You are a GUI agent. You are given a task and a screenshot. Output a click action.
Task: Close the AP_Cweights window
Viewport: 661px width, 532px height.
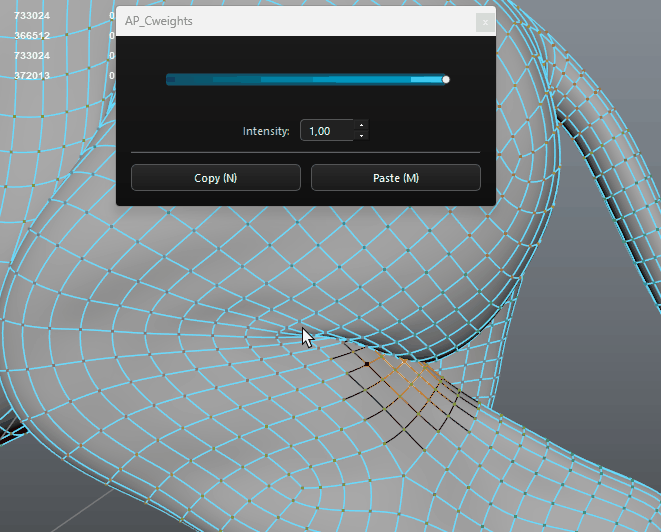pos(485,22)
